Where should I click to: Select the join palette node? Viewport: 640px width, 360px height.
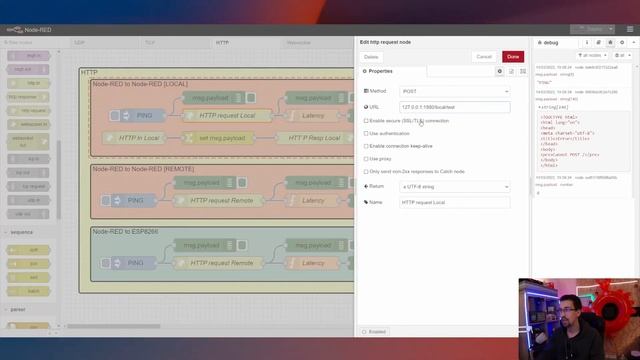click(29, 264)
